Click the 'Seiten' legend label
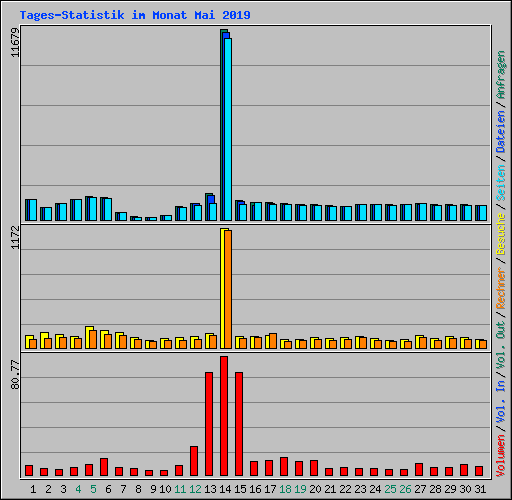Image resolution: width=512 pixels, height=500 pixels. click(501, 183)
